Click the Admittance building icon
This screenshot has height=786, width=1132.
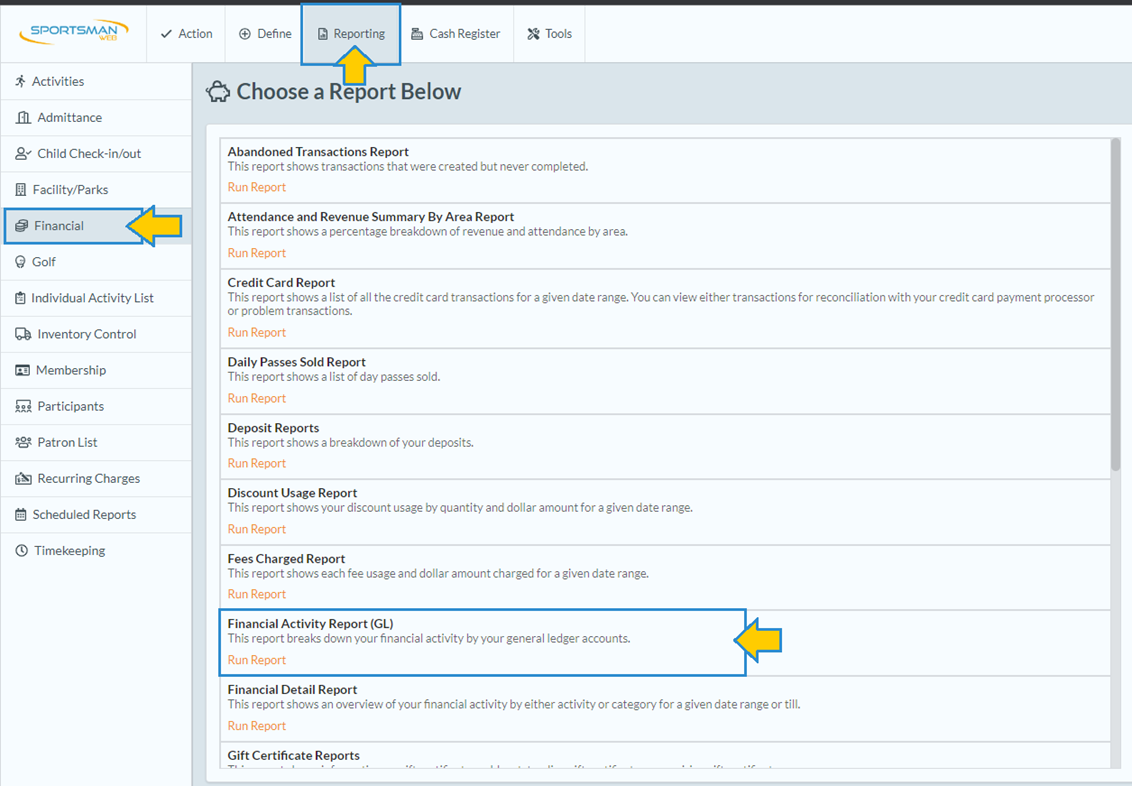click(23, 118)
